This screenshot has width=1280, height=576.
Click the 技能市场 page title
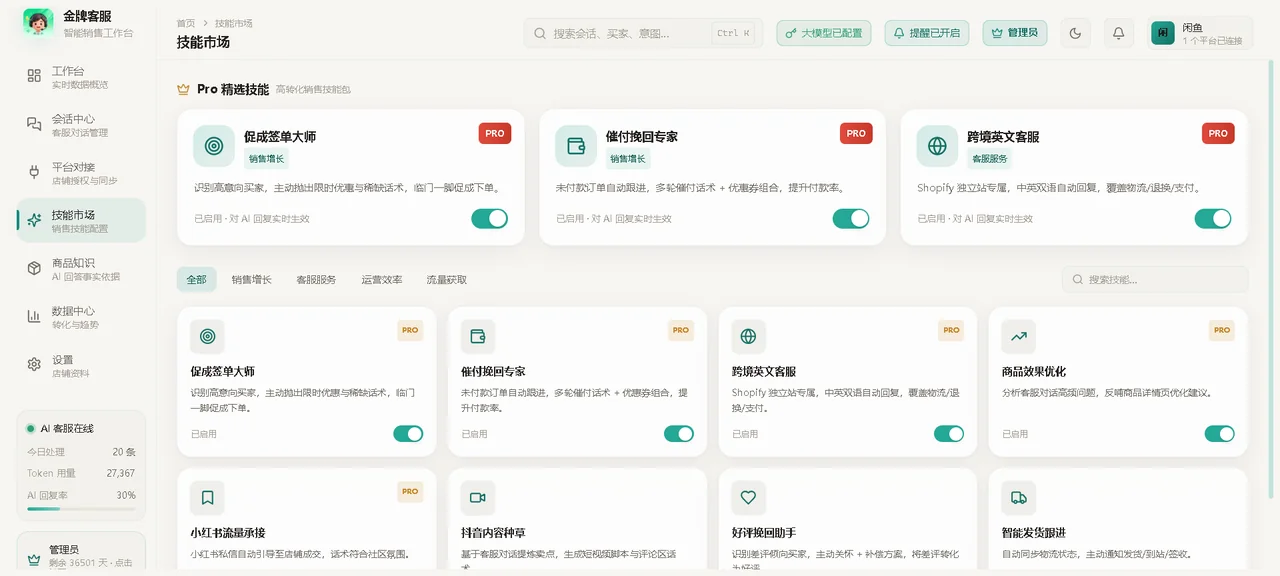tap(203, 42)
